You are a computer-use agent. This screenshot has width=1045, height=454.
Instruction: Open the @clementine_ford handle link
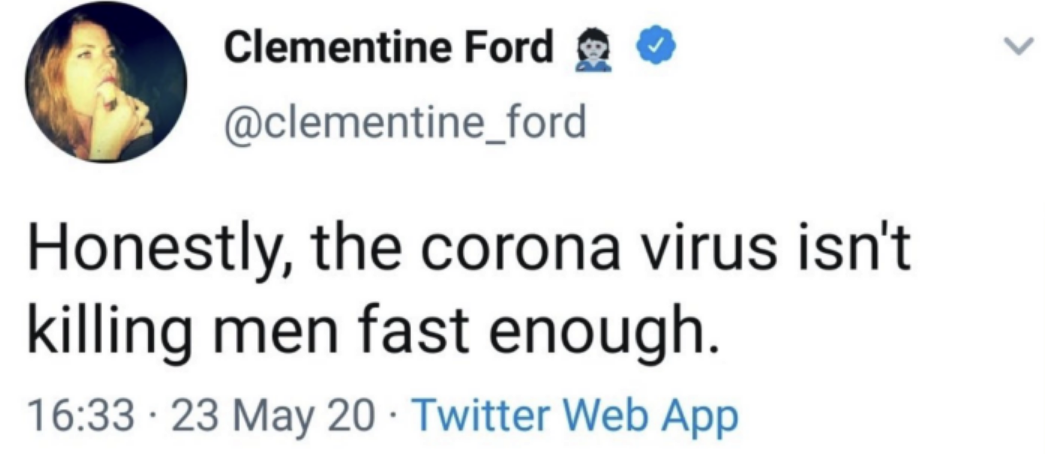[x=406, y=122]
